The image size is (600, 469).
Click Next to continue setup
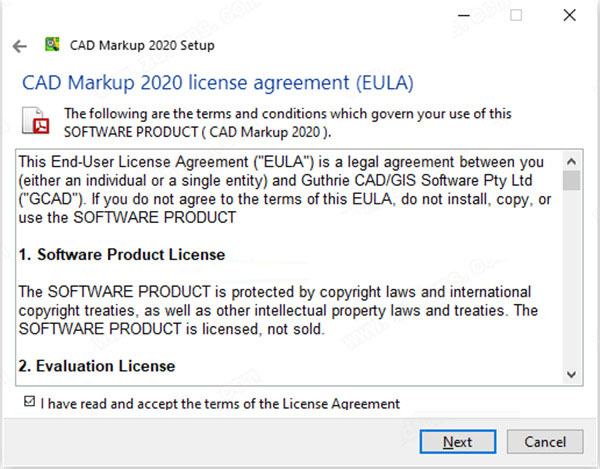click(458, 442)
